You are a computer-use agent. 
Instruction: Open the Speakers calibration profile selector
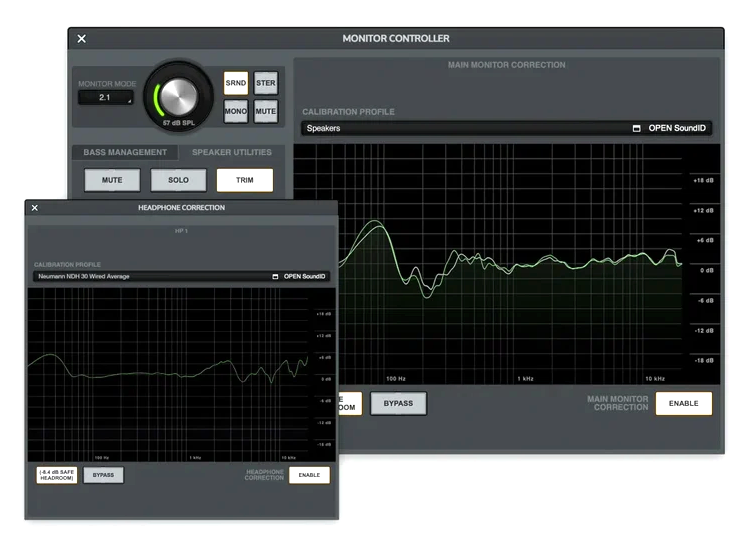(x=507, y=128)
